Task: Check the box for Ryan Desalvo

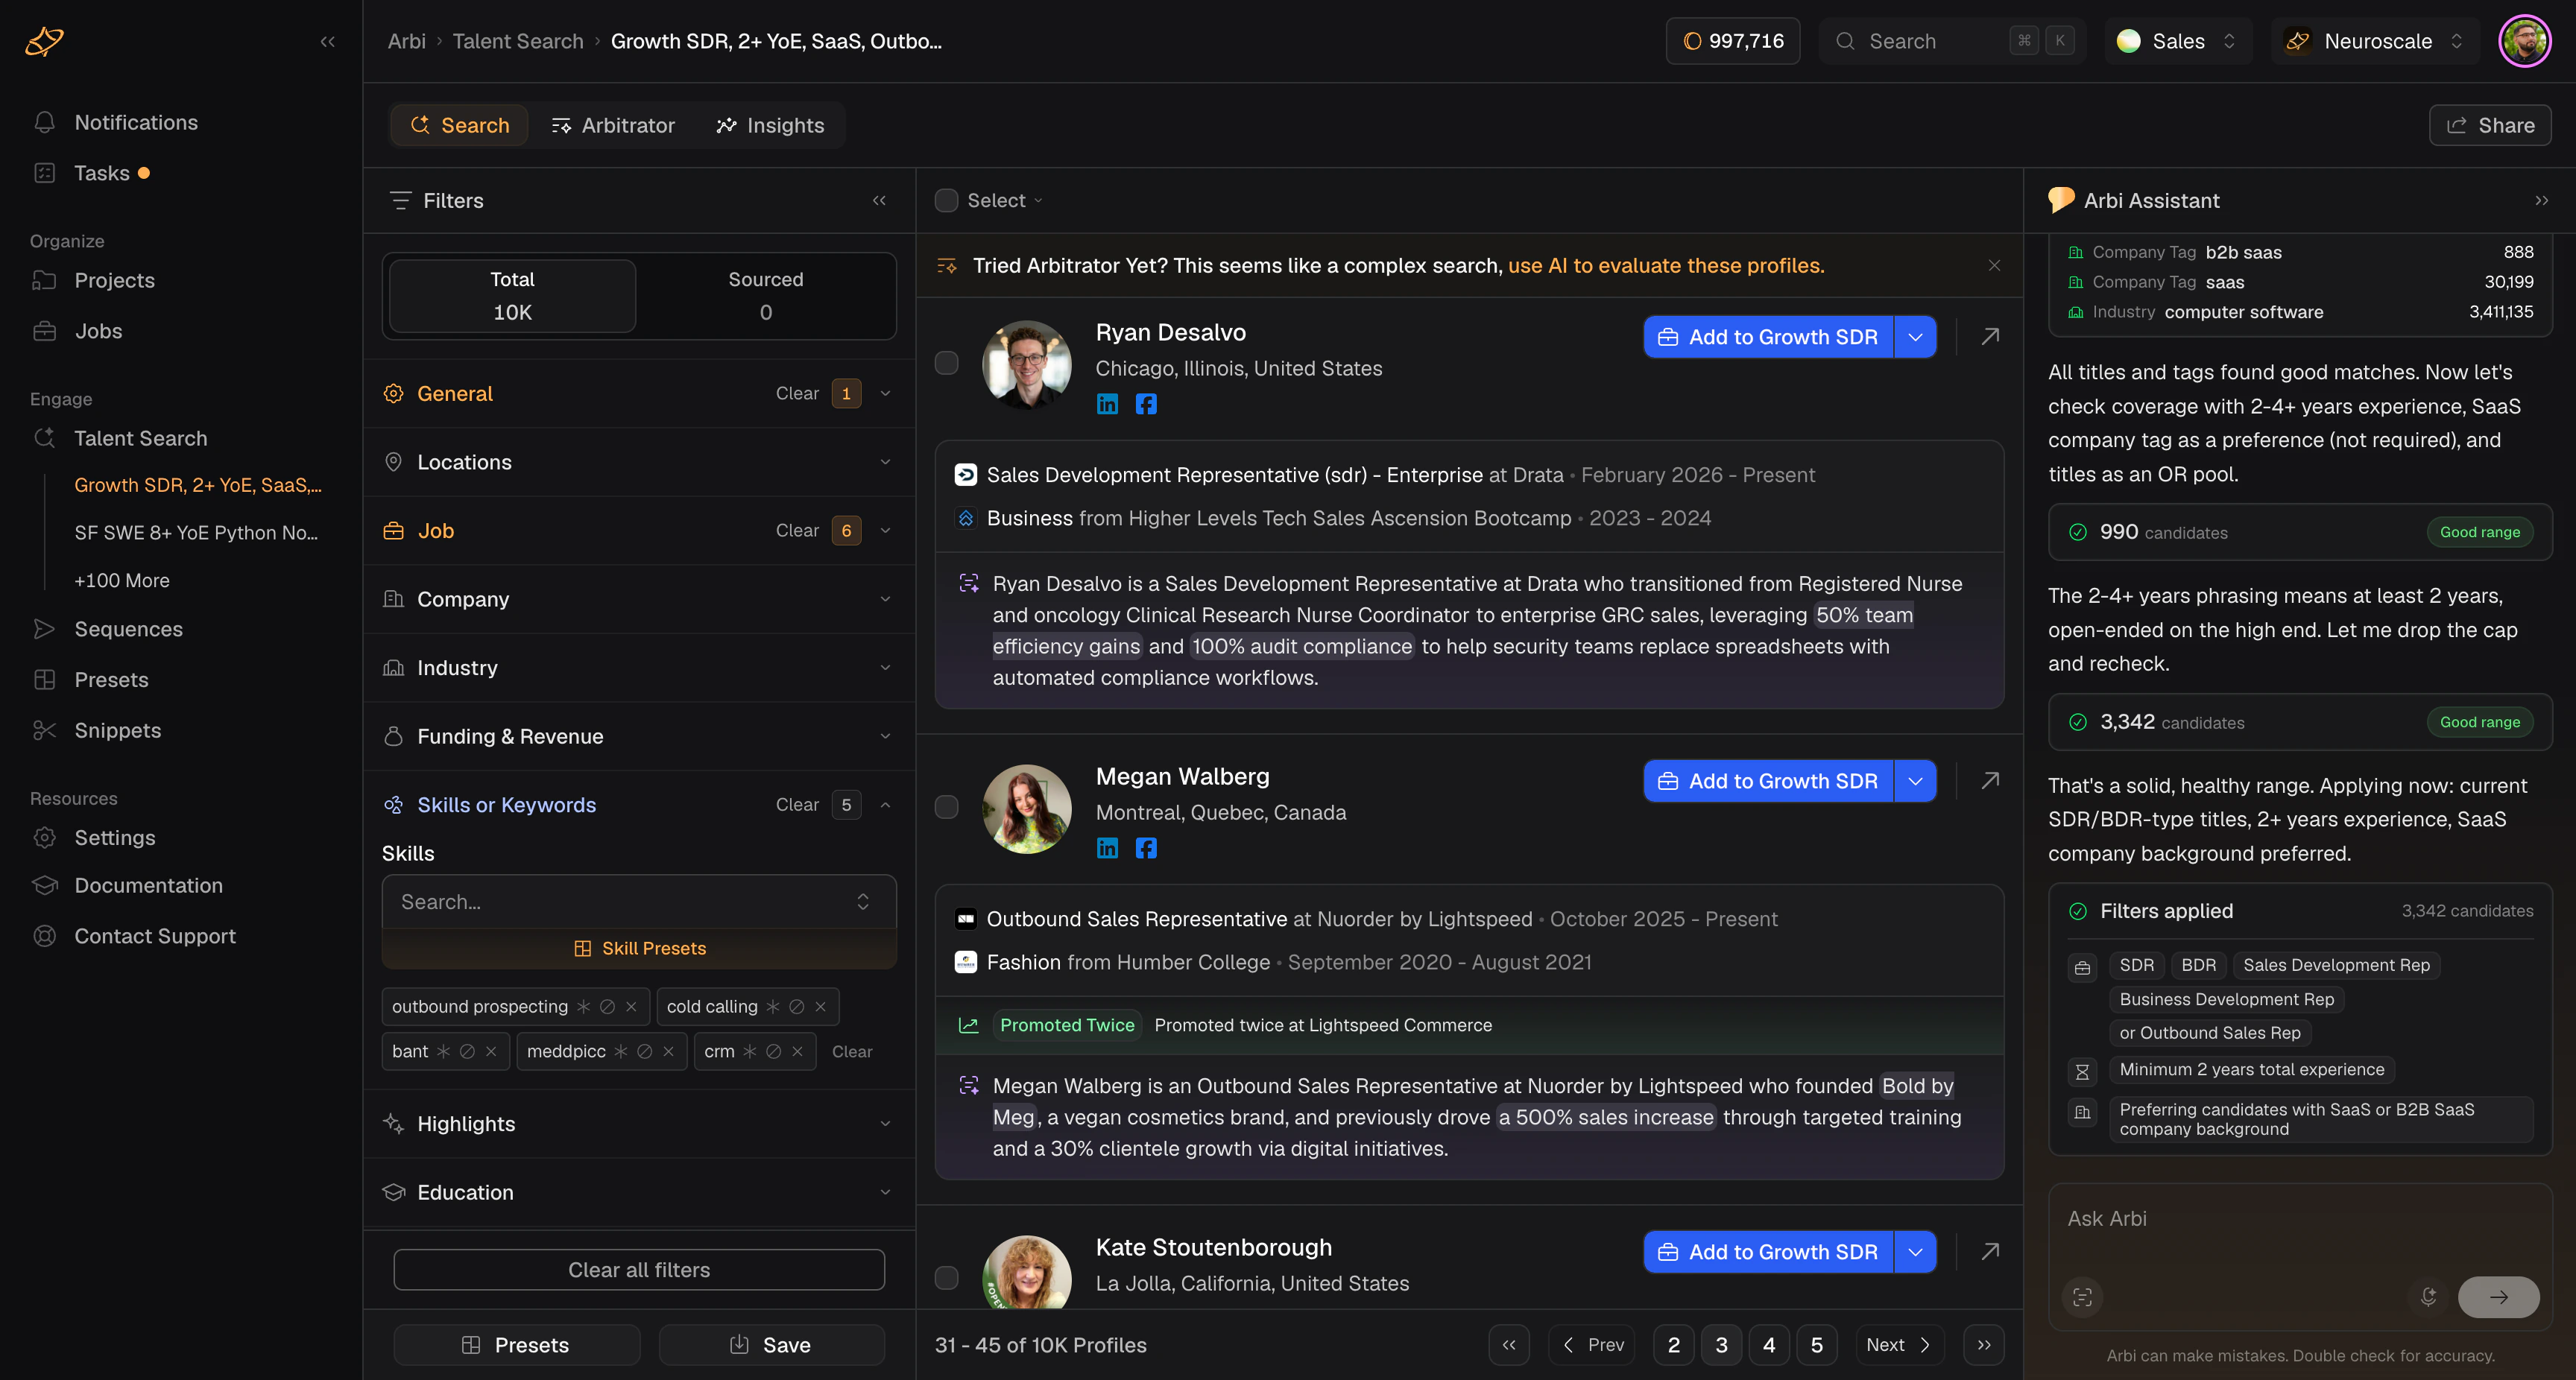Action: coord(946,363)
